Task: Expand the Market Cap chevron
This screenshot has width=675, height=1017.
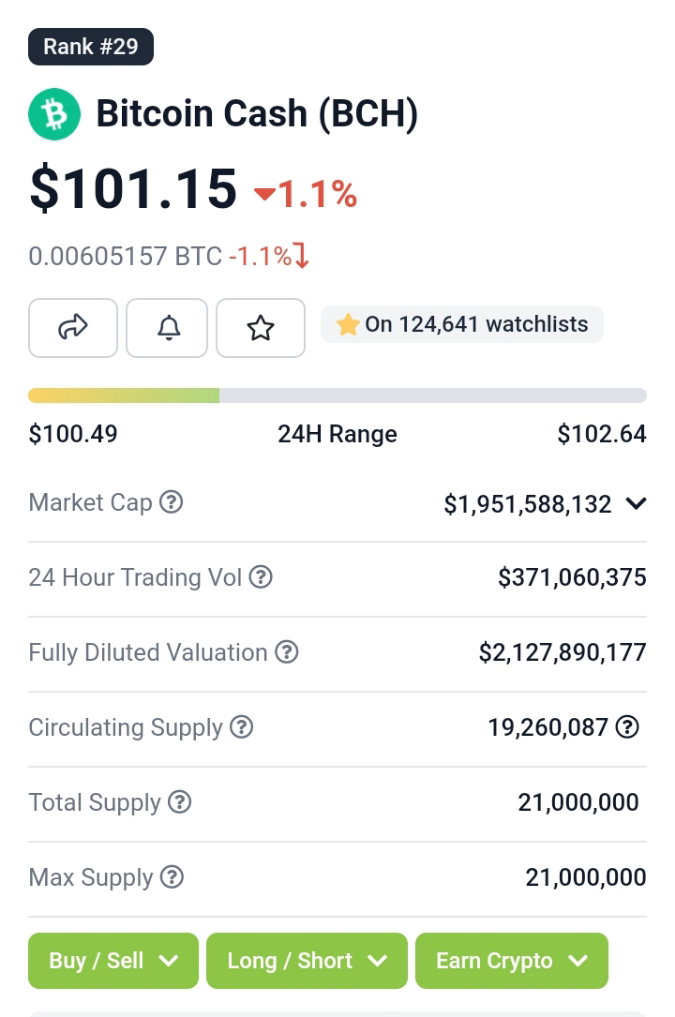Action: point(636,503)
